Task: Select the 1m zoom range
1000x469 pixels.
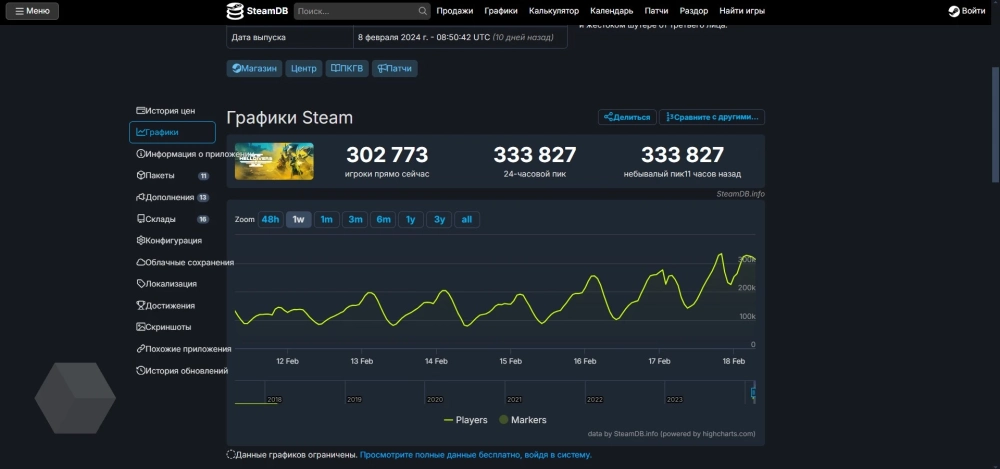Action: tap(326, 219)
